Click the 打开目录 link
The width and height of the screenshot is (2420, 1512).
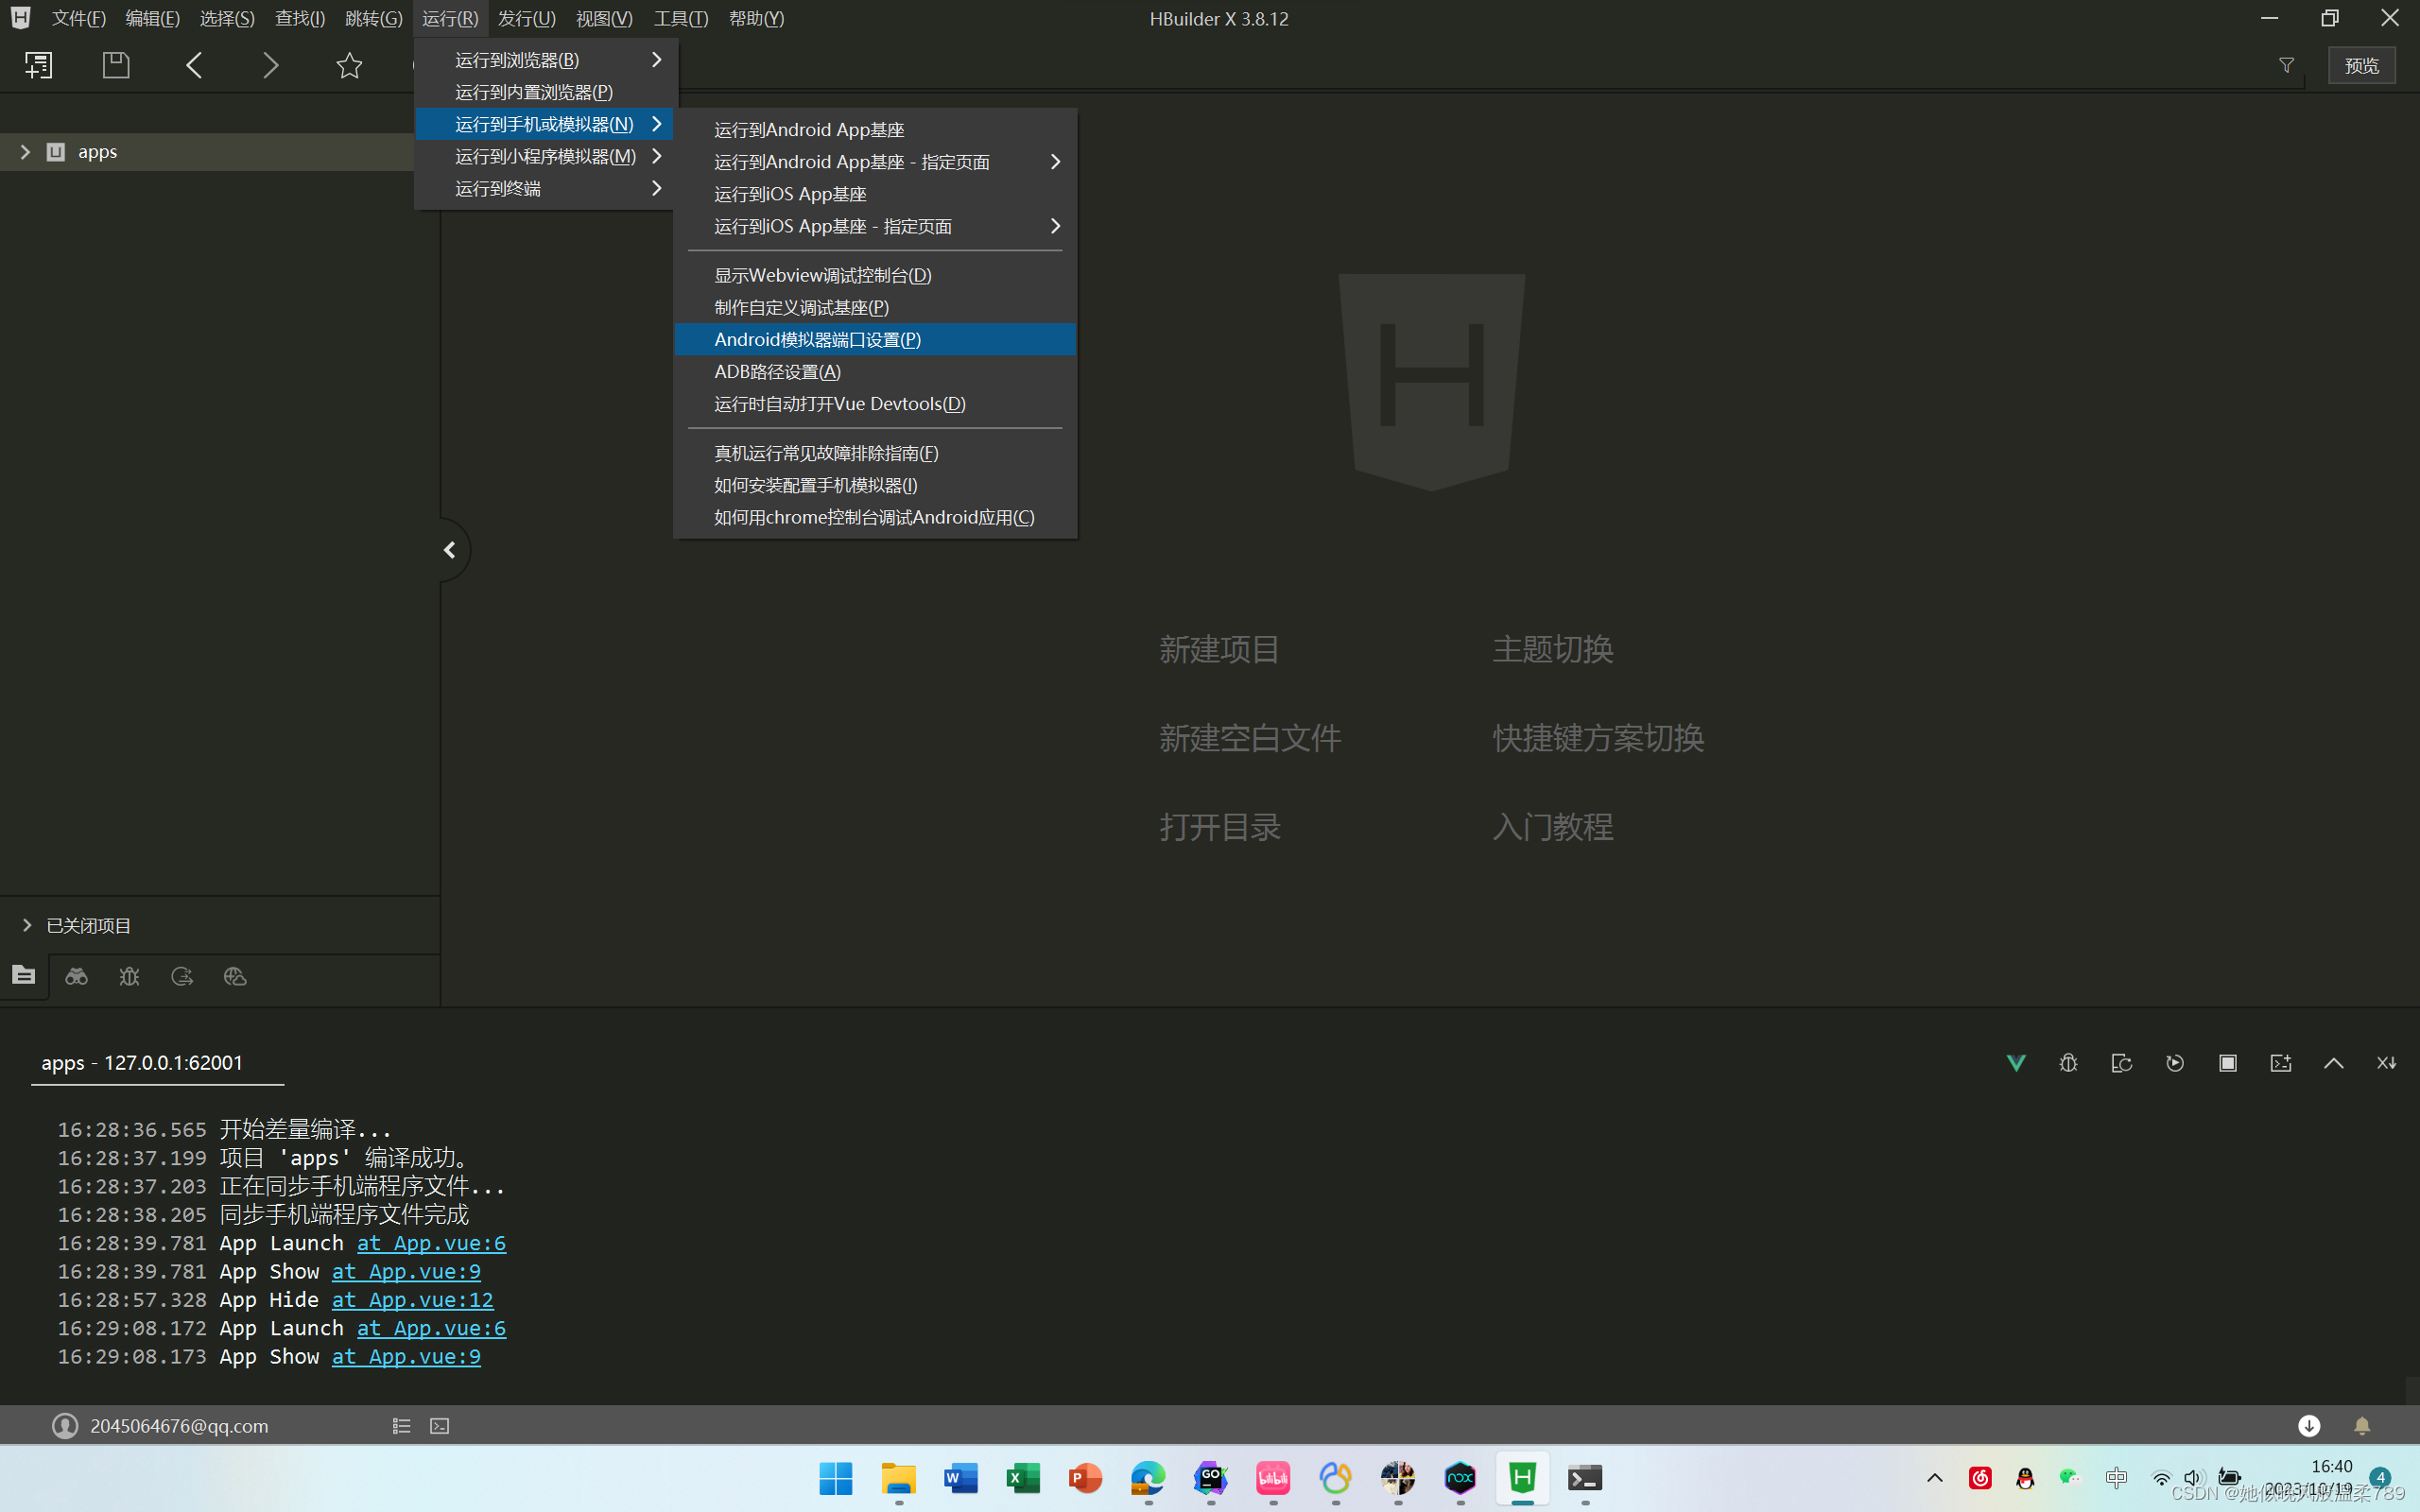1219,827
